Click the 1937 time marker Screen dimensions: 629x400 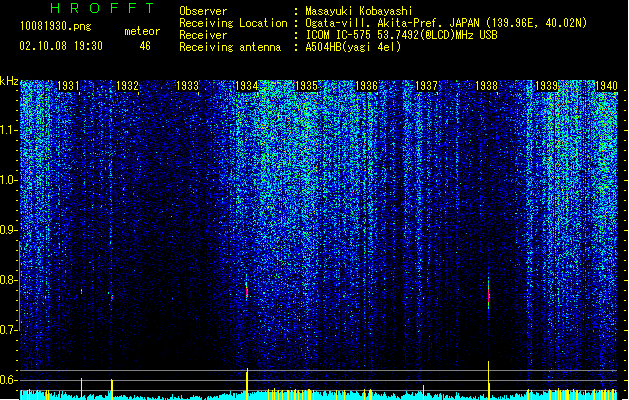tap(426, 85)
